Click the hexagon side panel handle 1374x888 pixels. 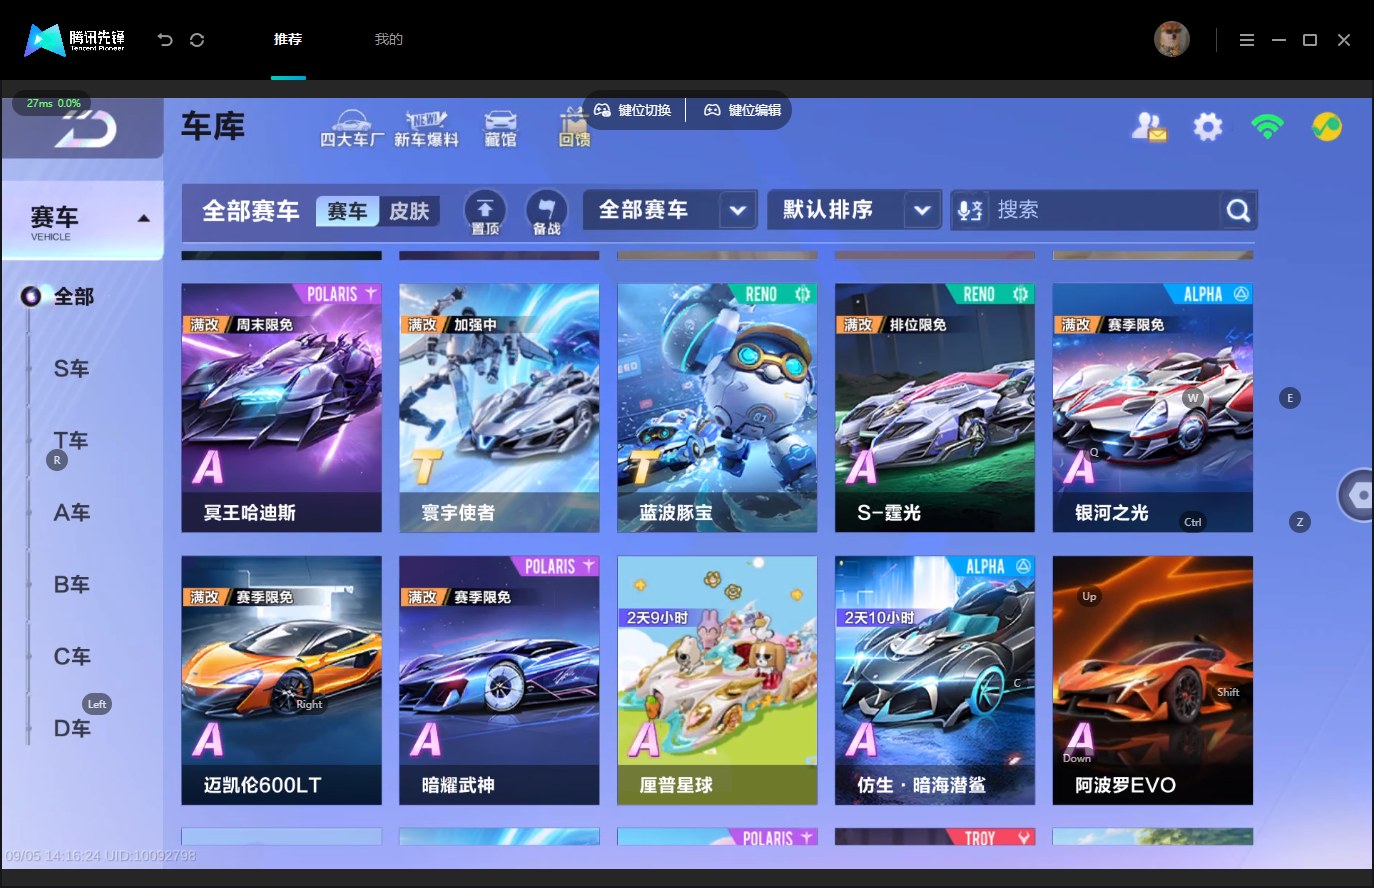tap(1356, 494)
